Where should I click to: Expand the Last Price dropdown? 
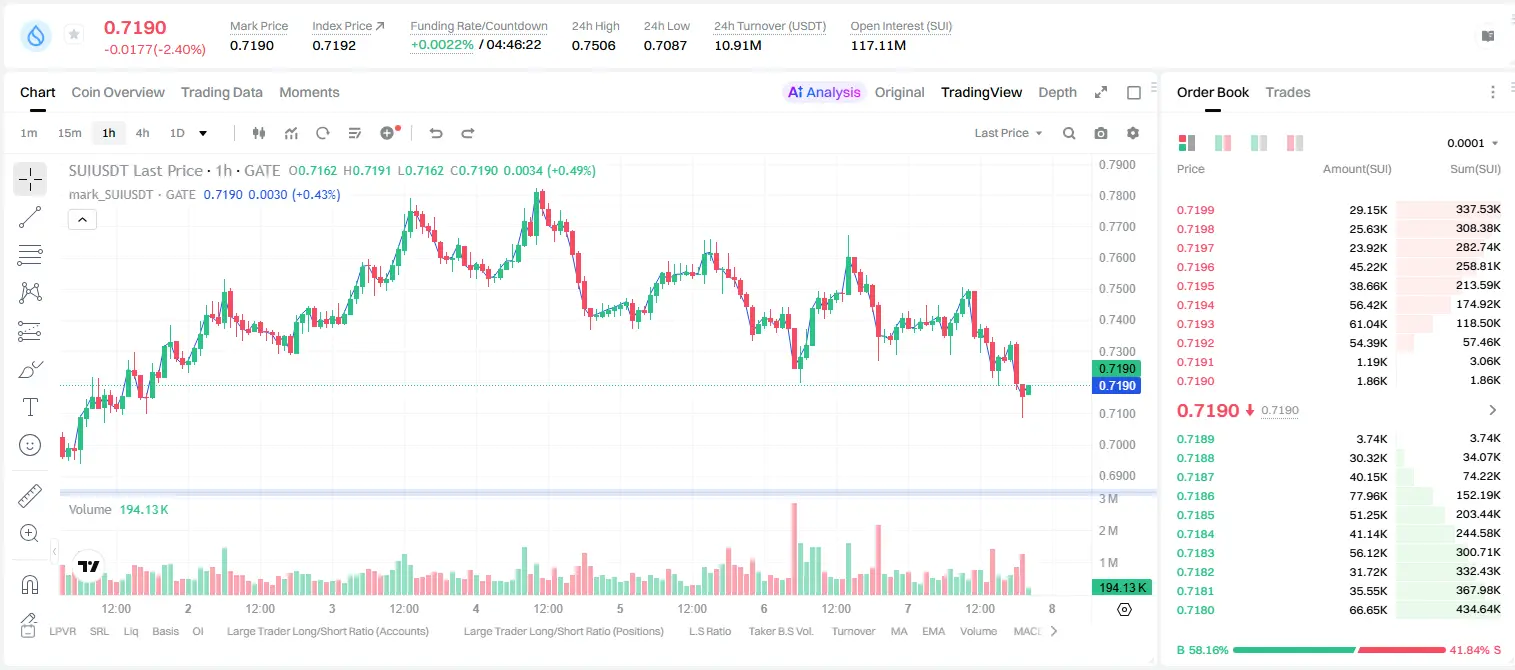(x=1008, y=133)
